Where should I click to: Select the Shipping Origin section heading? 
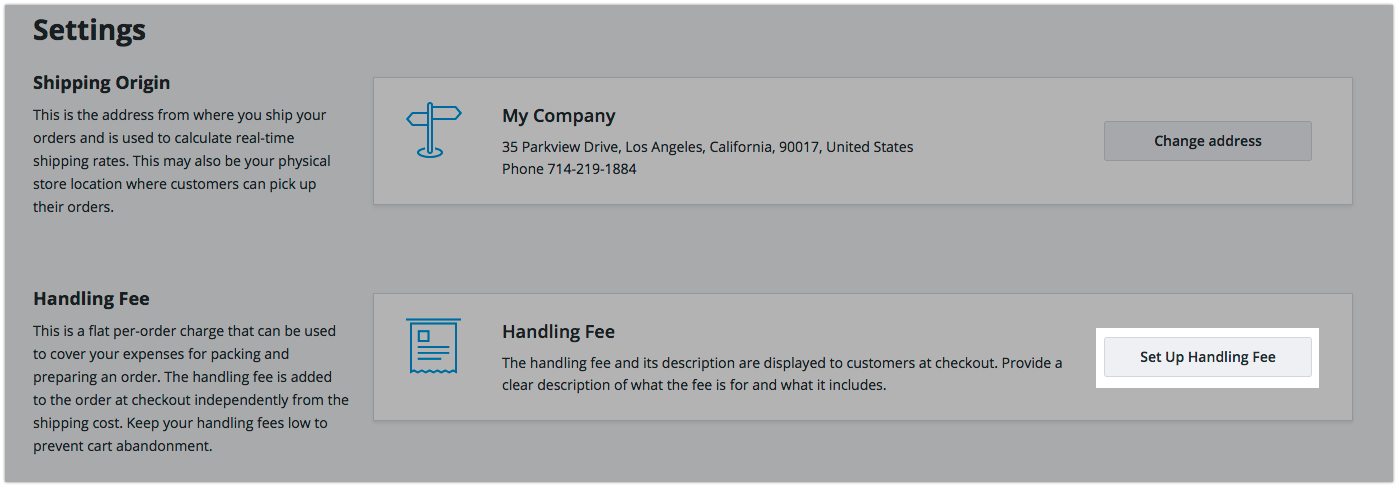point(101,82)
